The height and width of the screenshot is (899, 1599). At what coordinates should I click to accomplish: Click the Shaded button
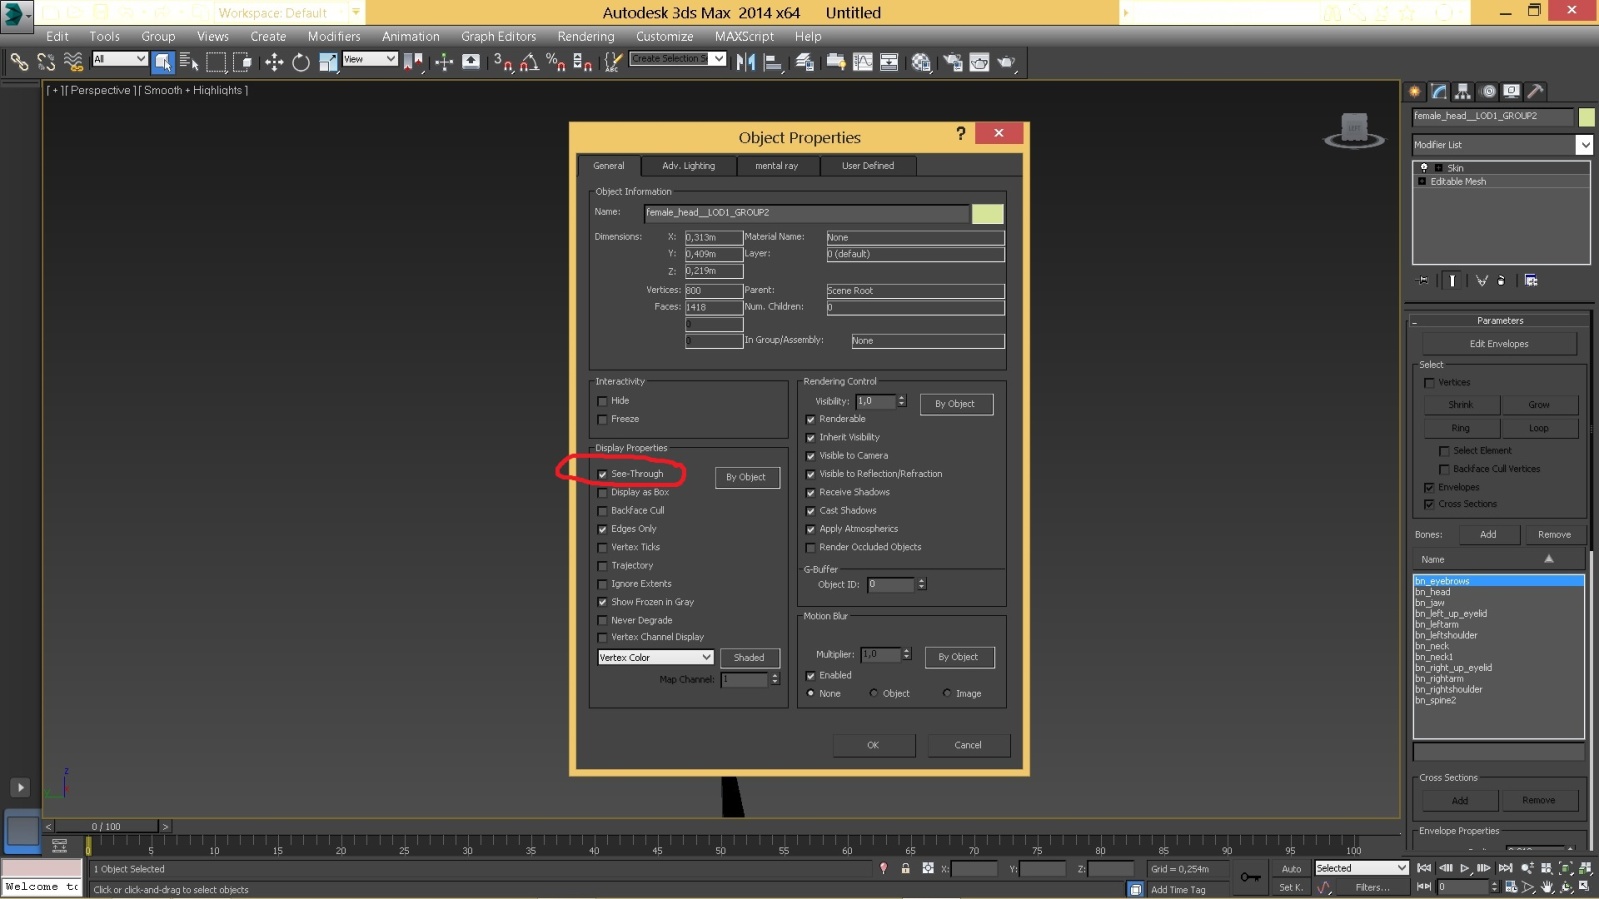(749, 658)
